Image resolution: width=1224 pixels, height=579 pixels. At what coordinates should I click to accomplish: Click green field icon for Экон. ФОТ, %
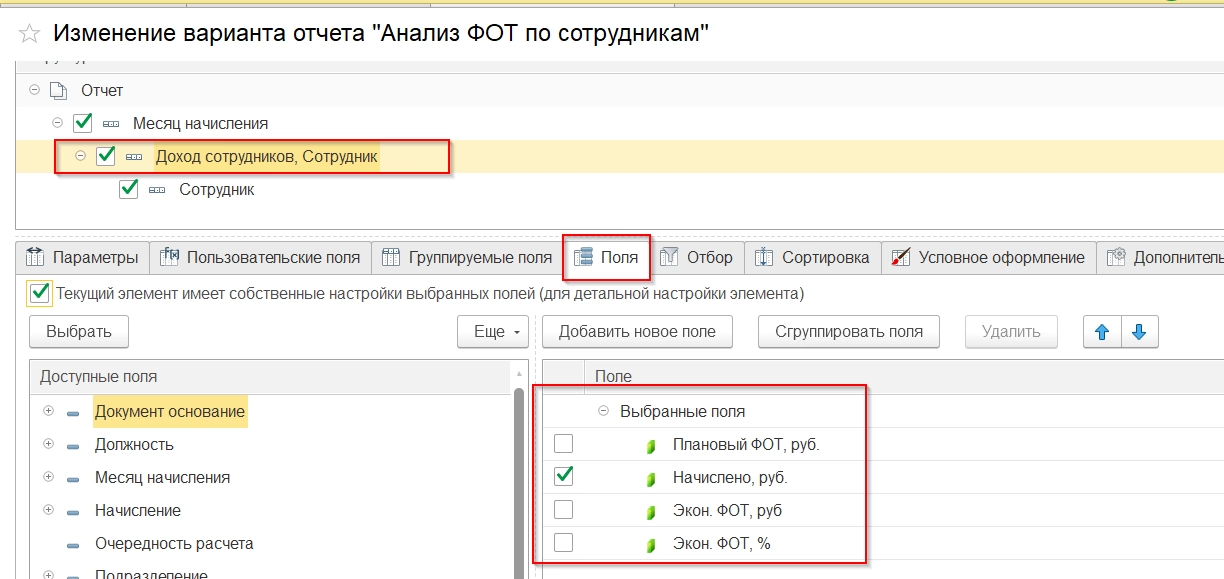tap(652, 544)
